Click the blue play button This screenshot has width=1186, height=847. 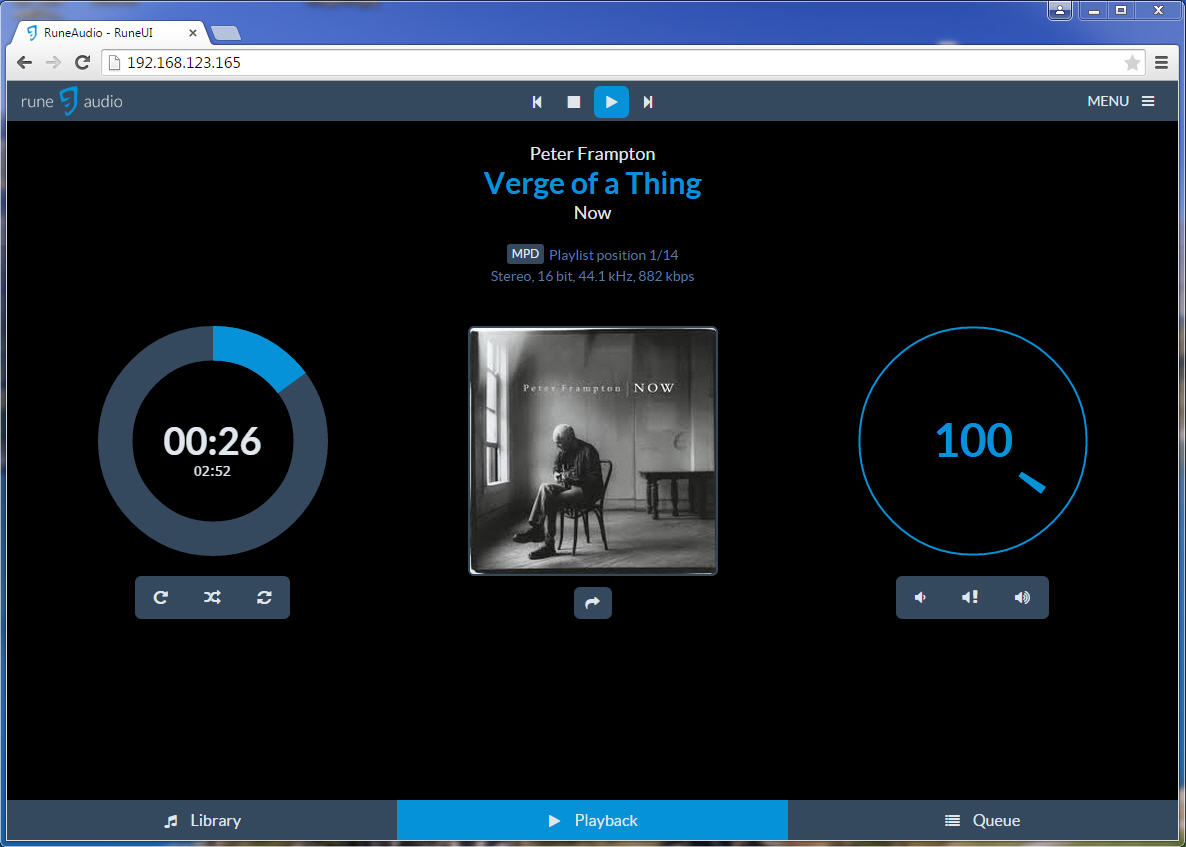coord(611,101)
